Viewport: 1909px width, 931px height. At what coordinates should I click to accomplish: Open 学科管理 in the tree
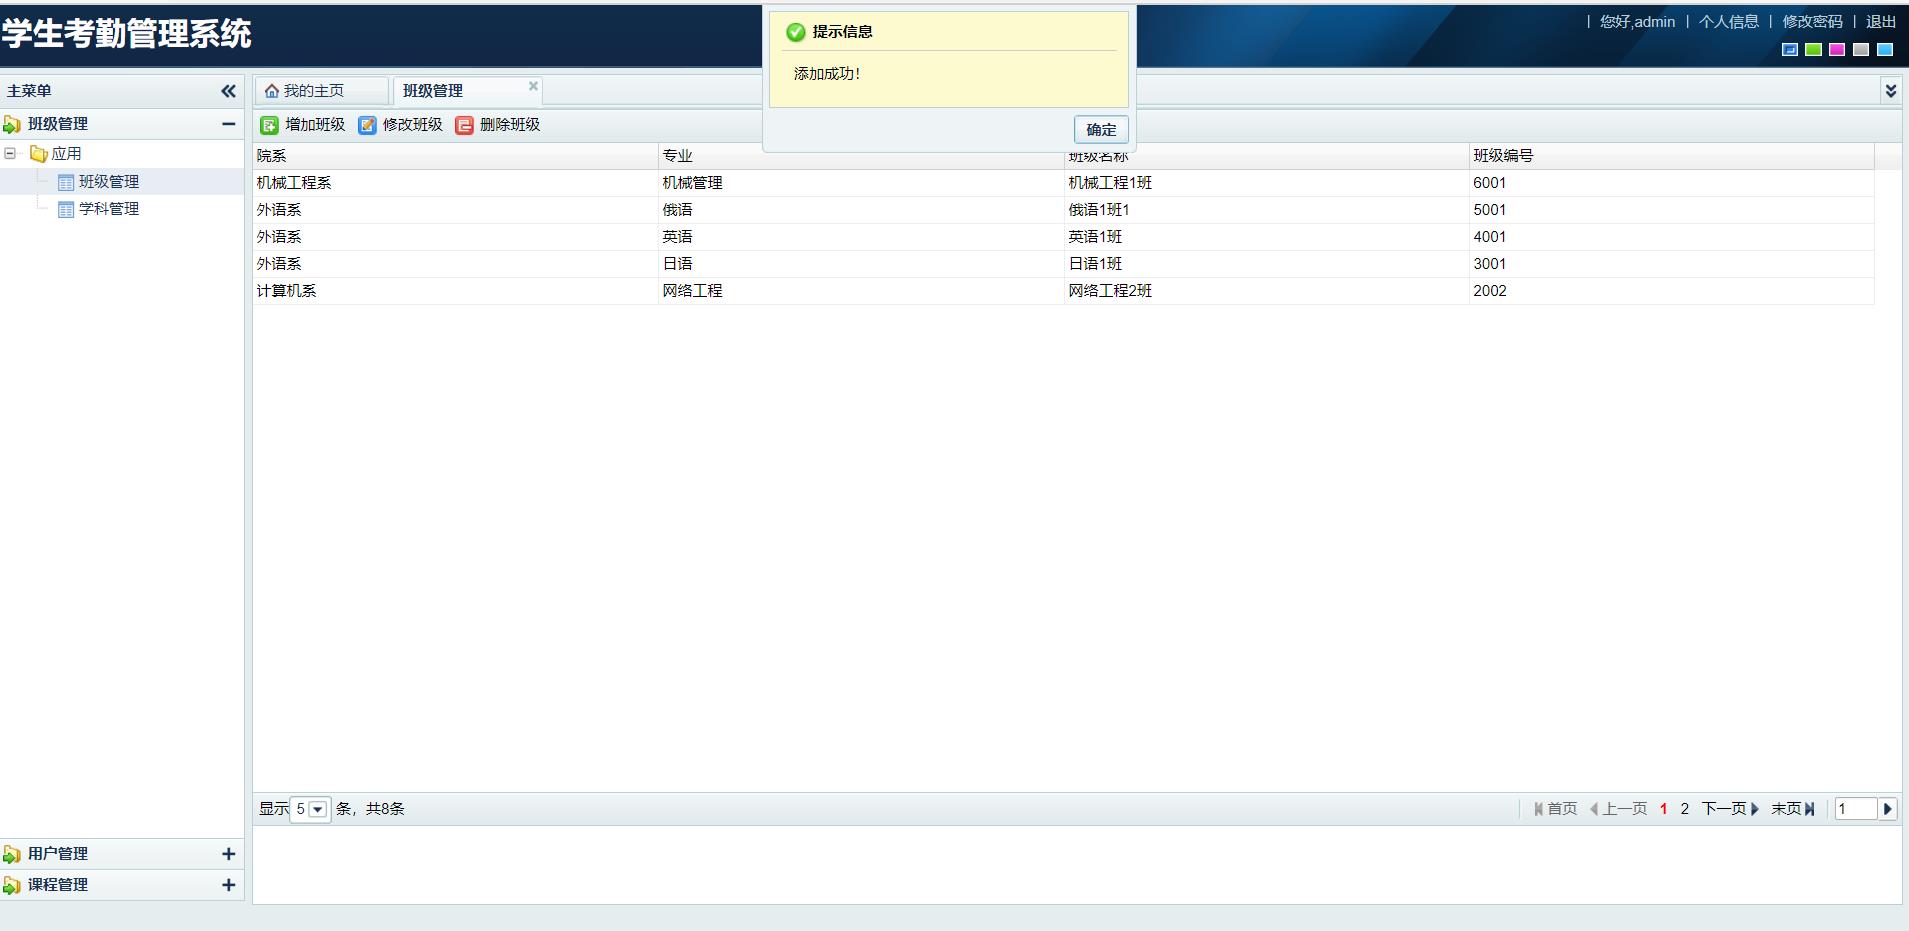coord(109,209)
